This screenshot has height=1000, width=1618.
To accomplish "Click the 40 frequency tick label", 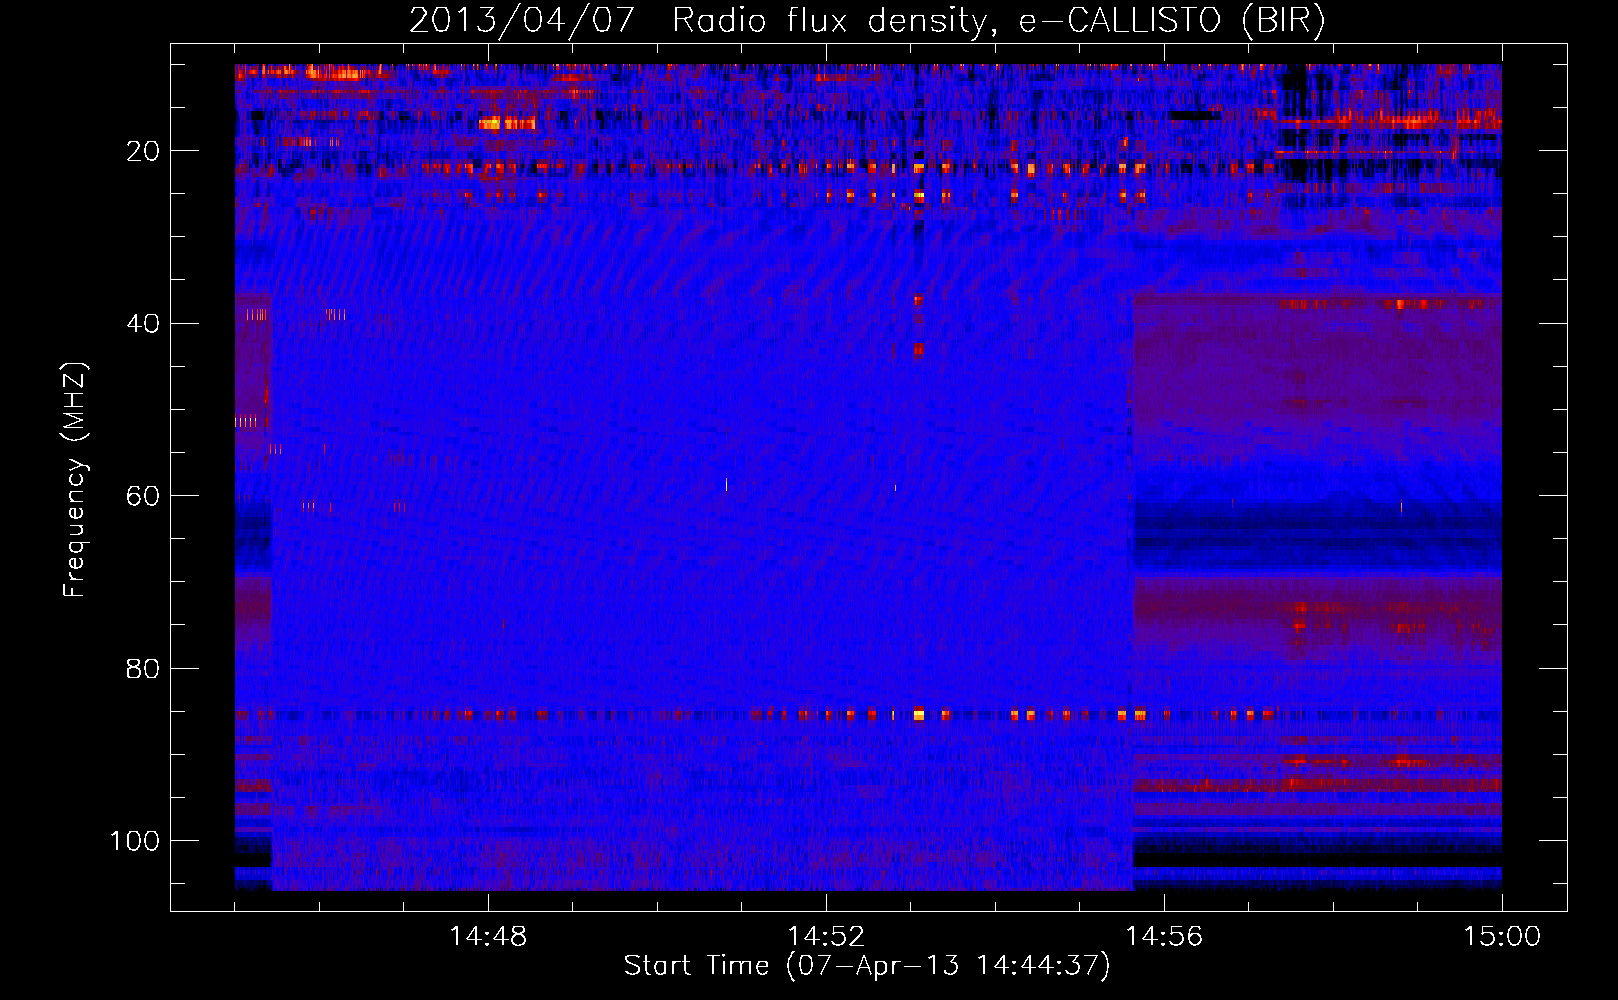I will (143, 323).
